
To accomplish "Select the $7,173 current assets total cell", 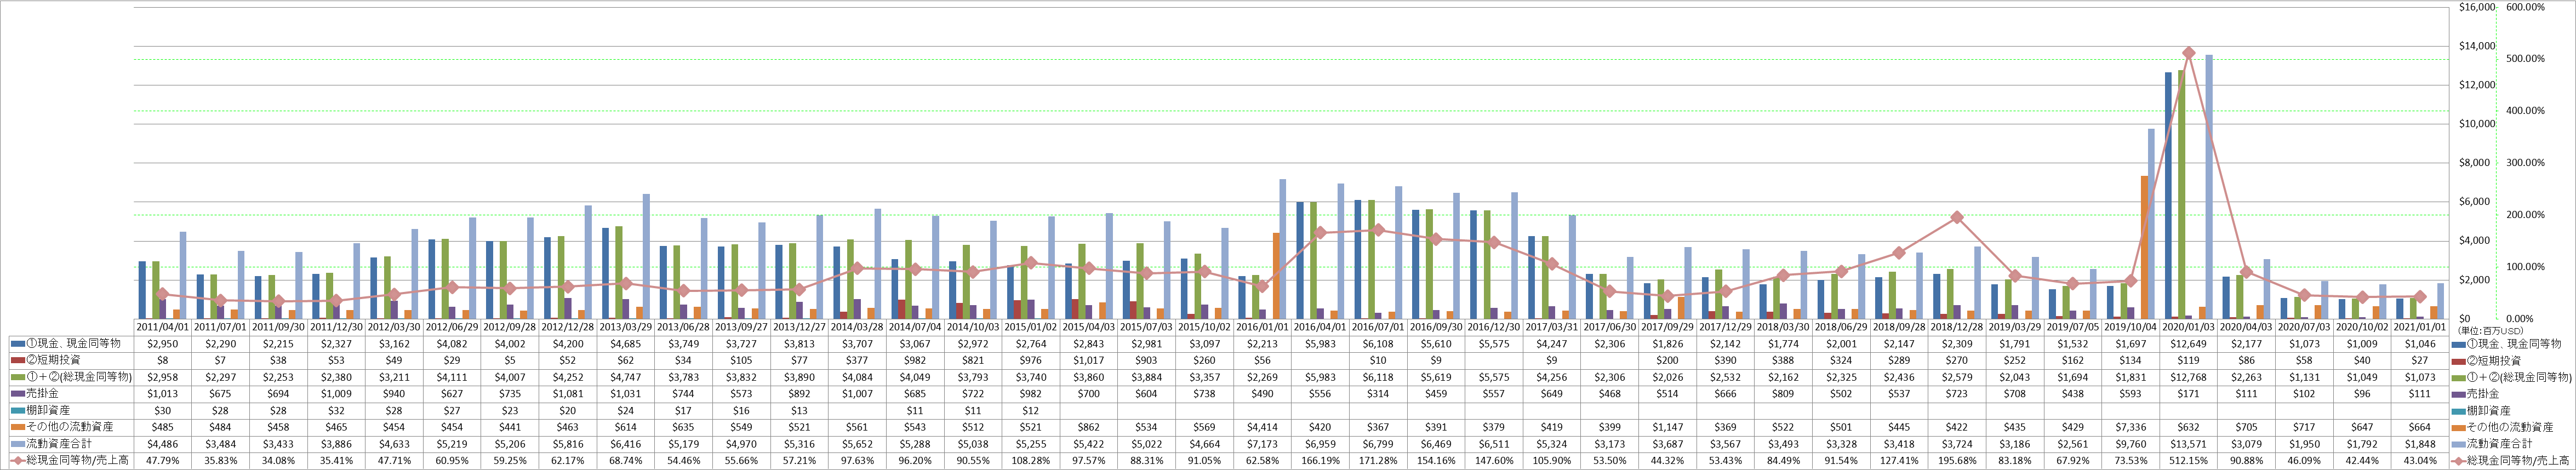I will (x=1262, y=443).
